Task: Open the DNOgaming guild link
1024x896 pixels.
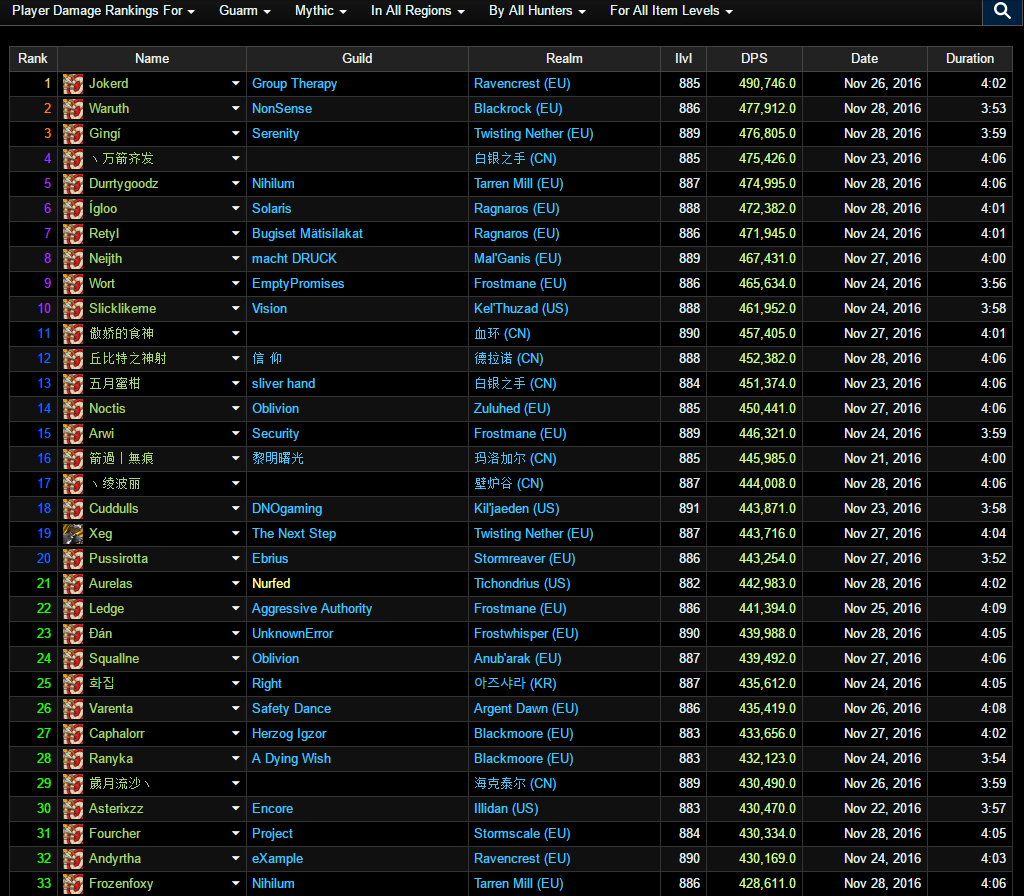Action: (287, 509)
